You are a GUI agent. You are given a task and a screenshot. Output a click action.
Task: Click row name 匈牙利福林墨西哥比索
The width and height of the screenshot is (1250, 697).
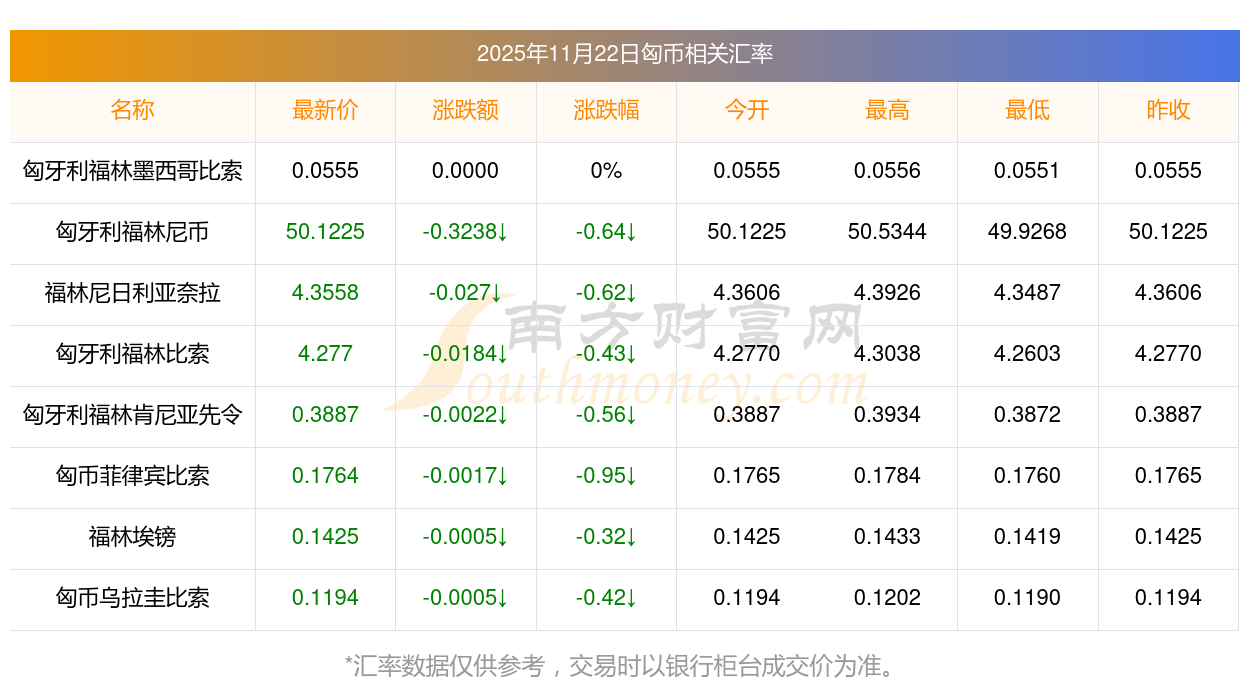[x=133, y=171]
